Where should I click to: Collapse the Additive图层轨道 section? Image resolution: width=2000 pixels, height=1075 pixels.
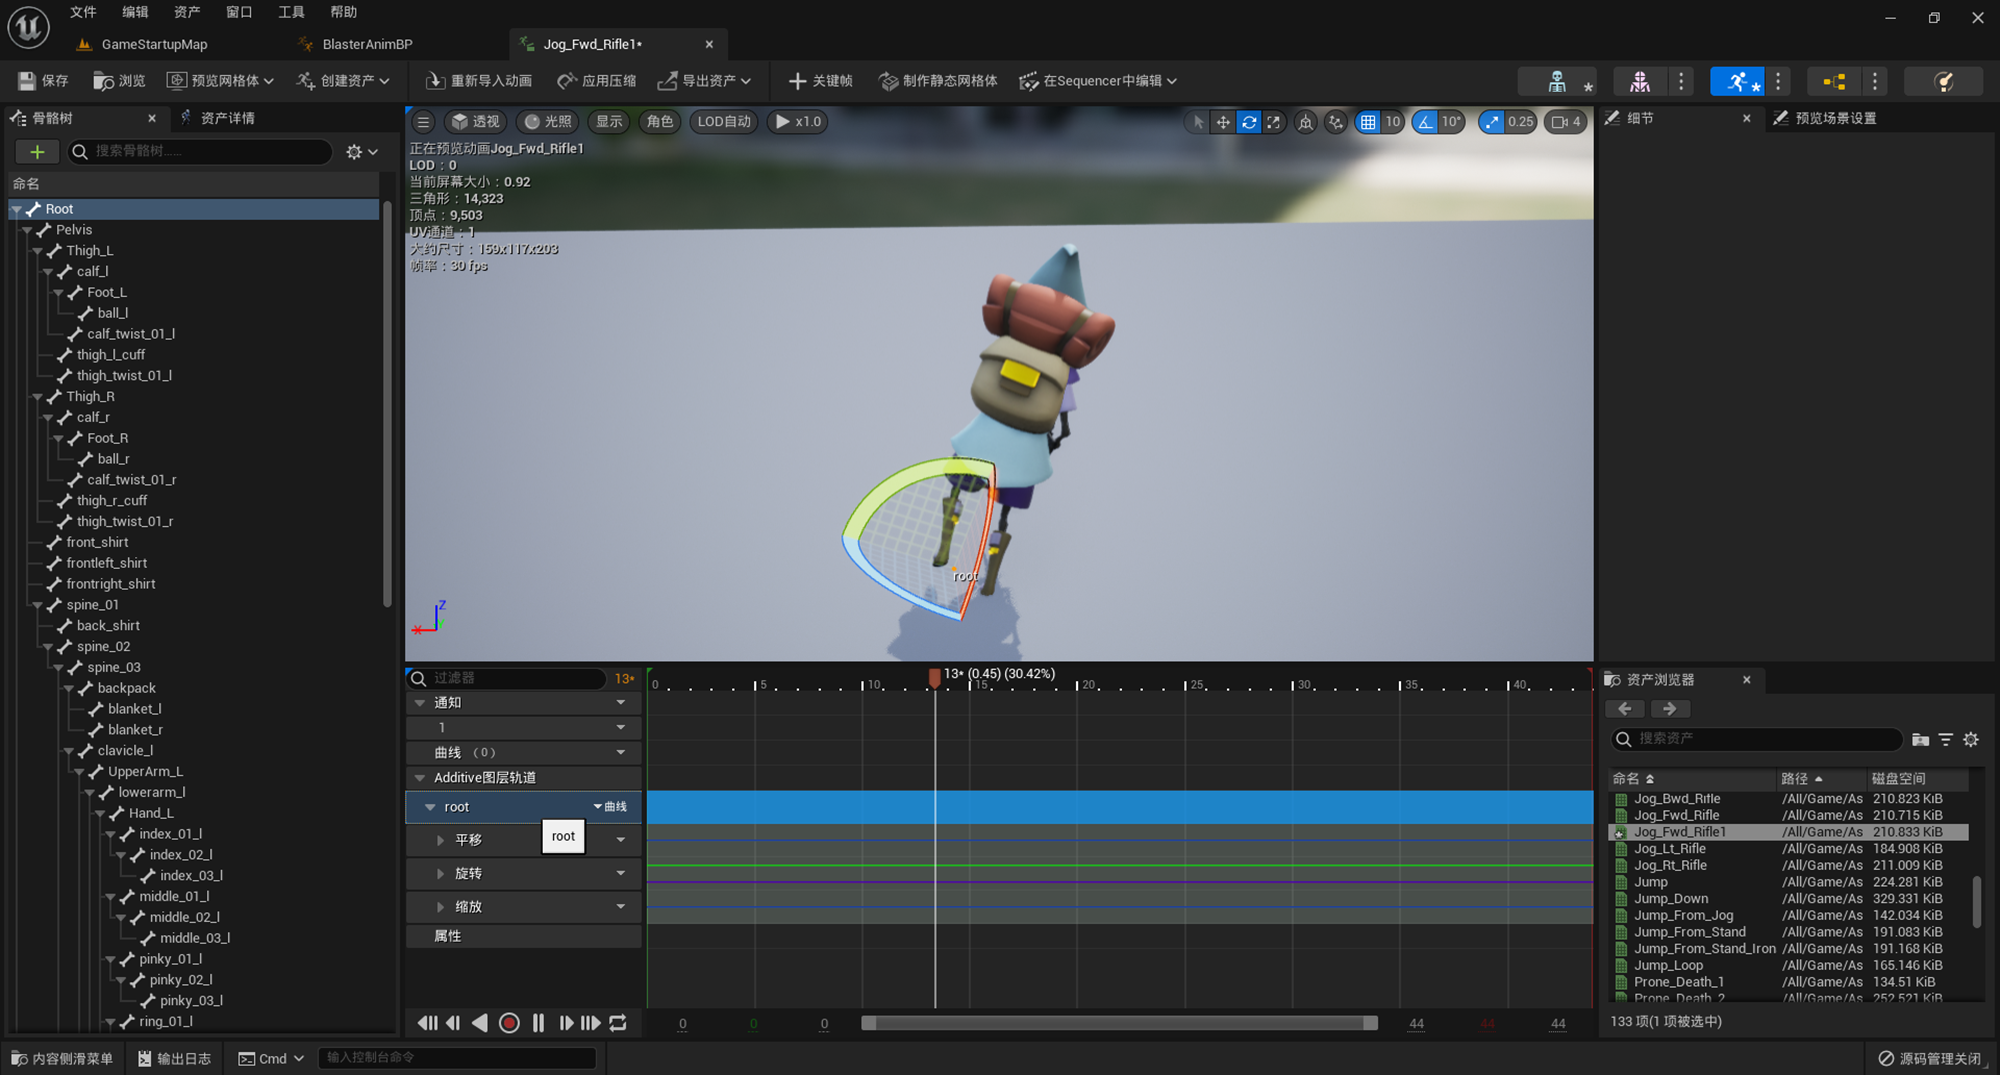[420, 778]
